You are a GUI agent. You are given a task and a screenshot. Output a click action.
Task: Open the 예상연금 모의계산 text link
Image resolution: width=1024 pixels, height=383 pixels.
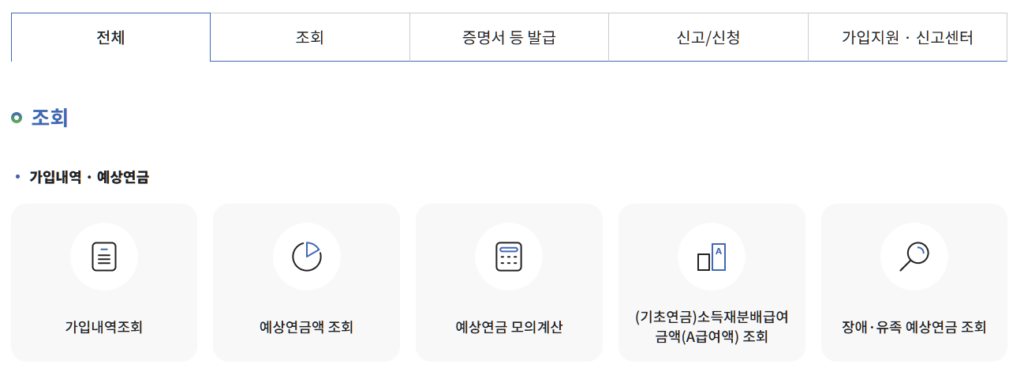click(x=509, y=327)
